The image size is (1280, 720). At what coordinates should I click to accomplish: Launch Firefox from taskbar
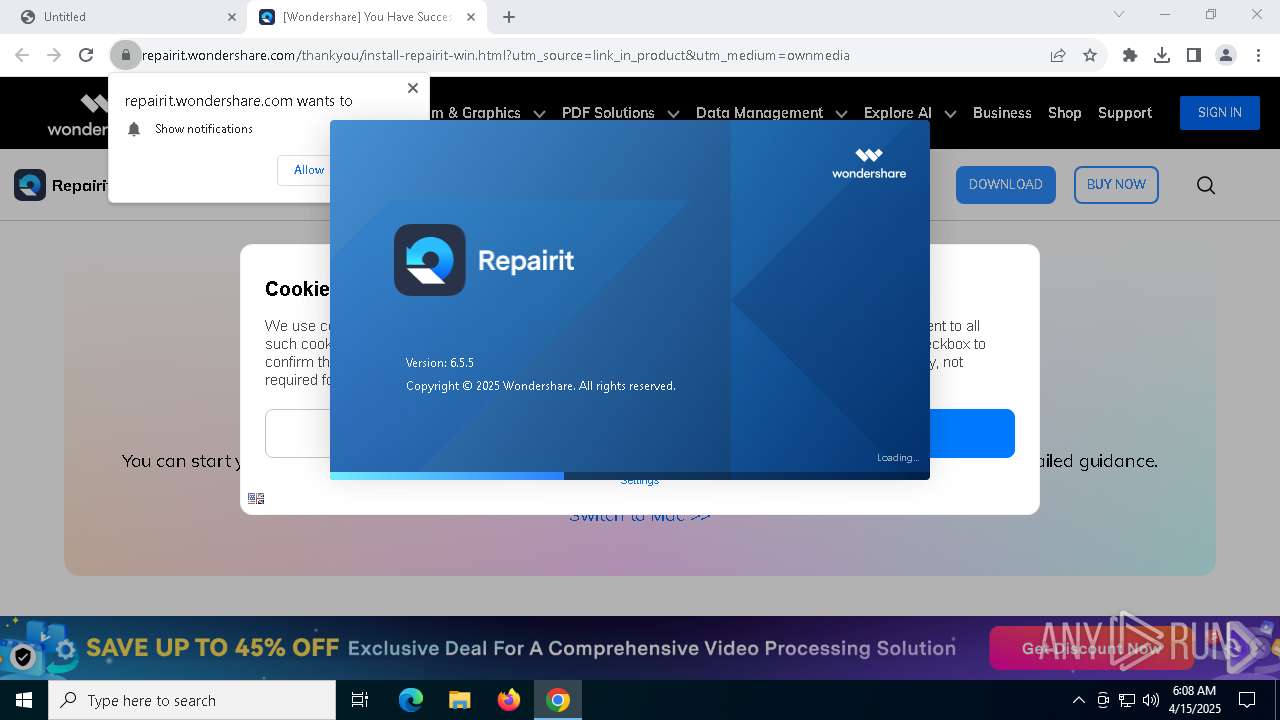coord(509,700)
